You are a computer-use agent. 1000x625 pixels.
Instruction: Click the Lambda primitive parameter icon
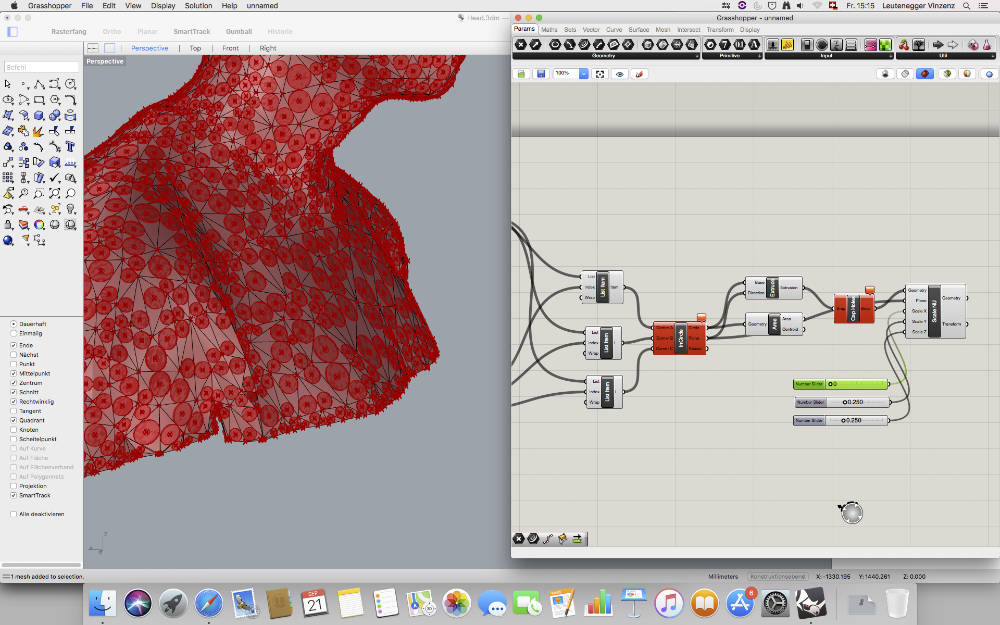click(x=754, y=45)
